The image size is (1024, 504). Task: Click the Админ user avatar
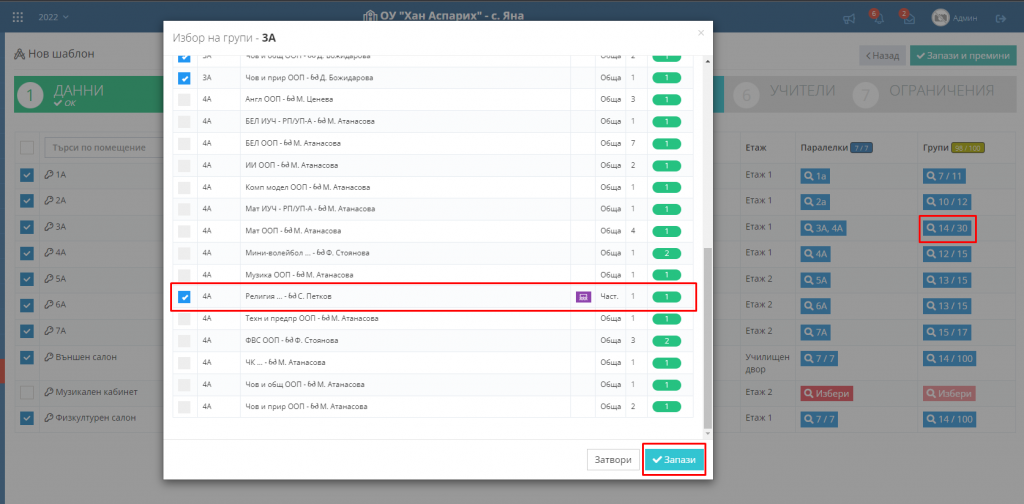(940, 18)
